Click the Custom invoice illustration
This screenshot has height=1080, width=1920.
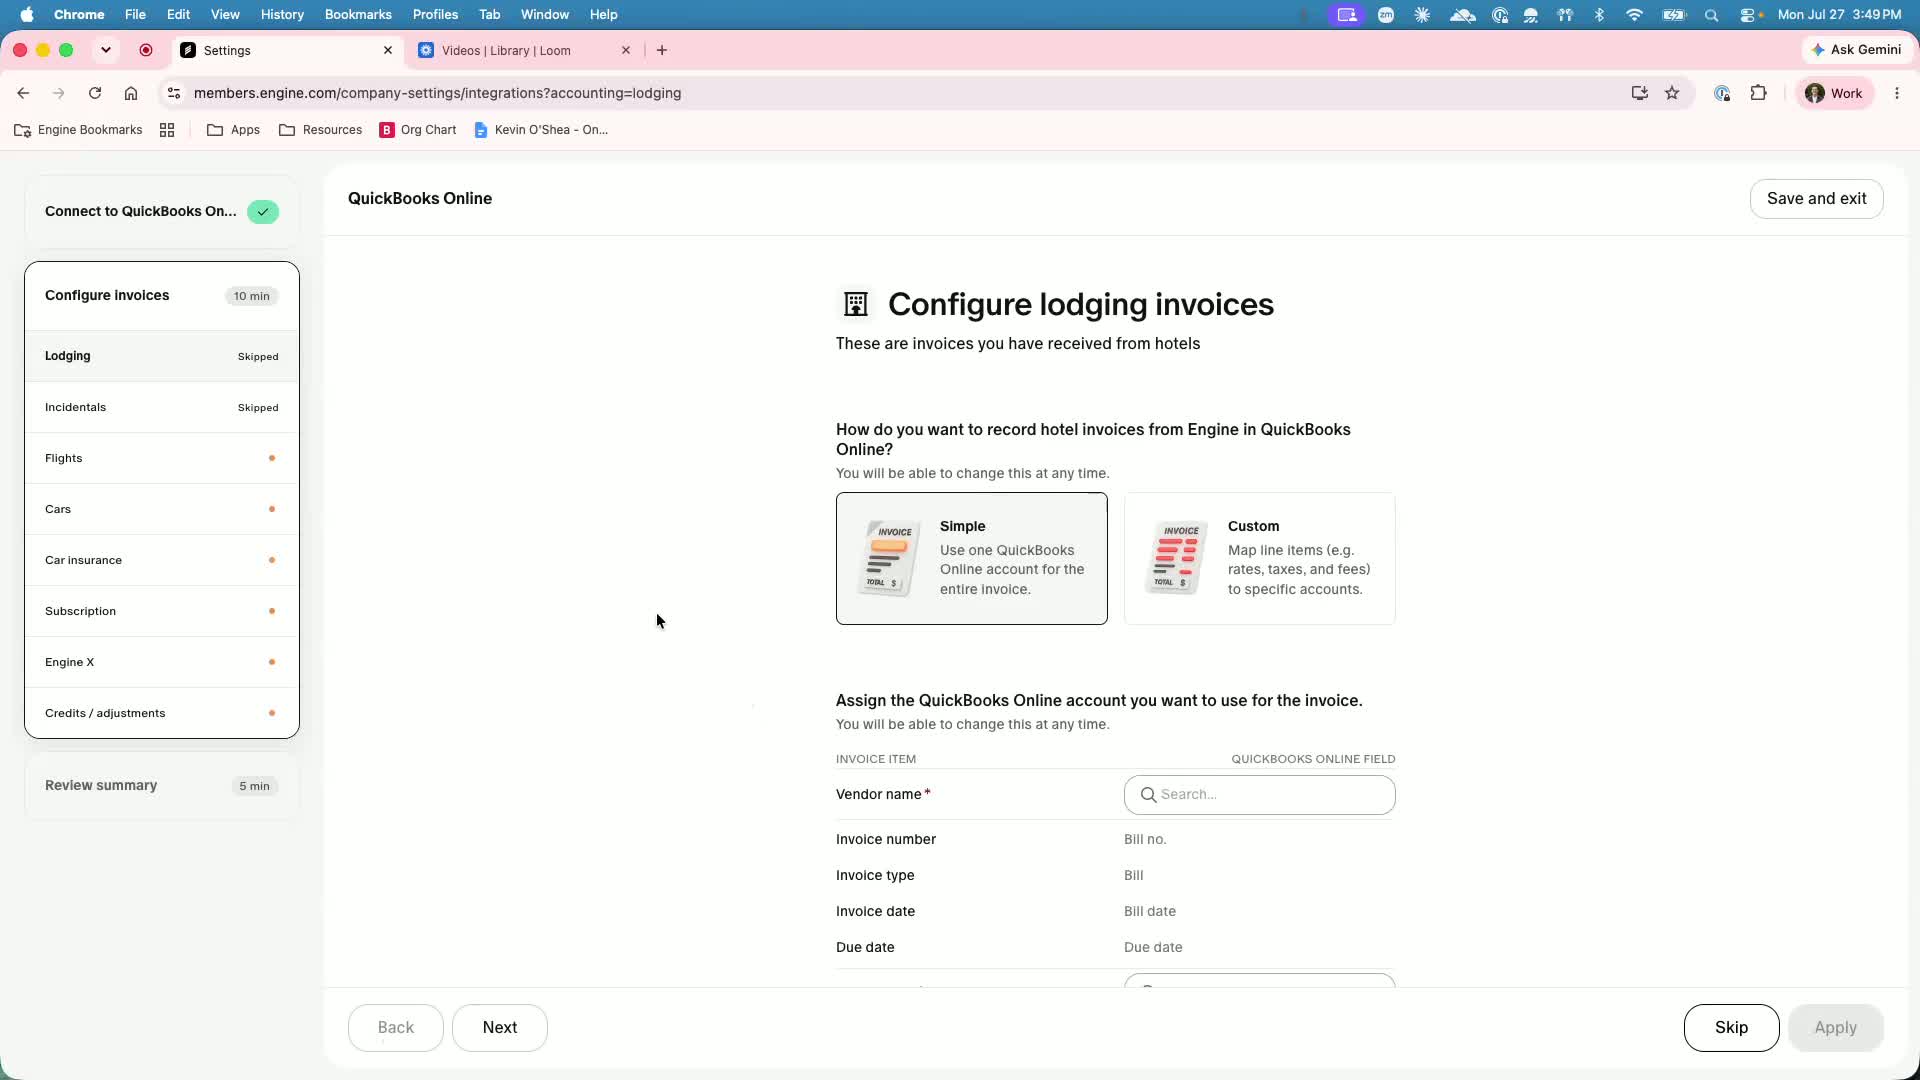coord(1176,558)
